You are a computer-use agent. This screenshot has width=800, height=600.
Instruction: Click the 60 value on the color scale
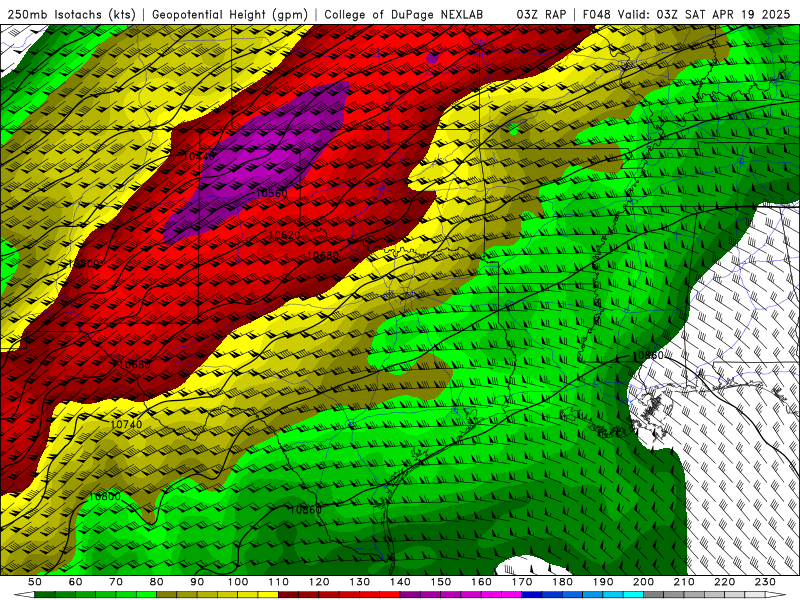[76, 582]
